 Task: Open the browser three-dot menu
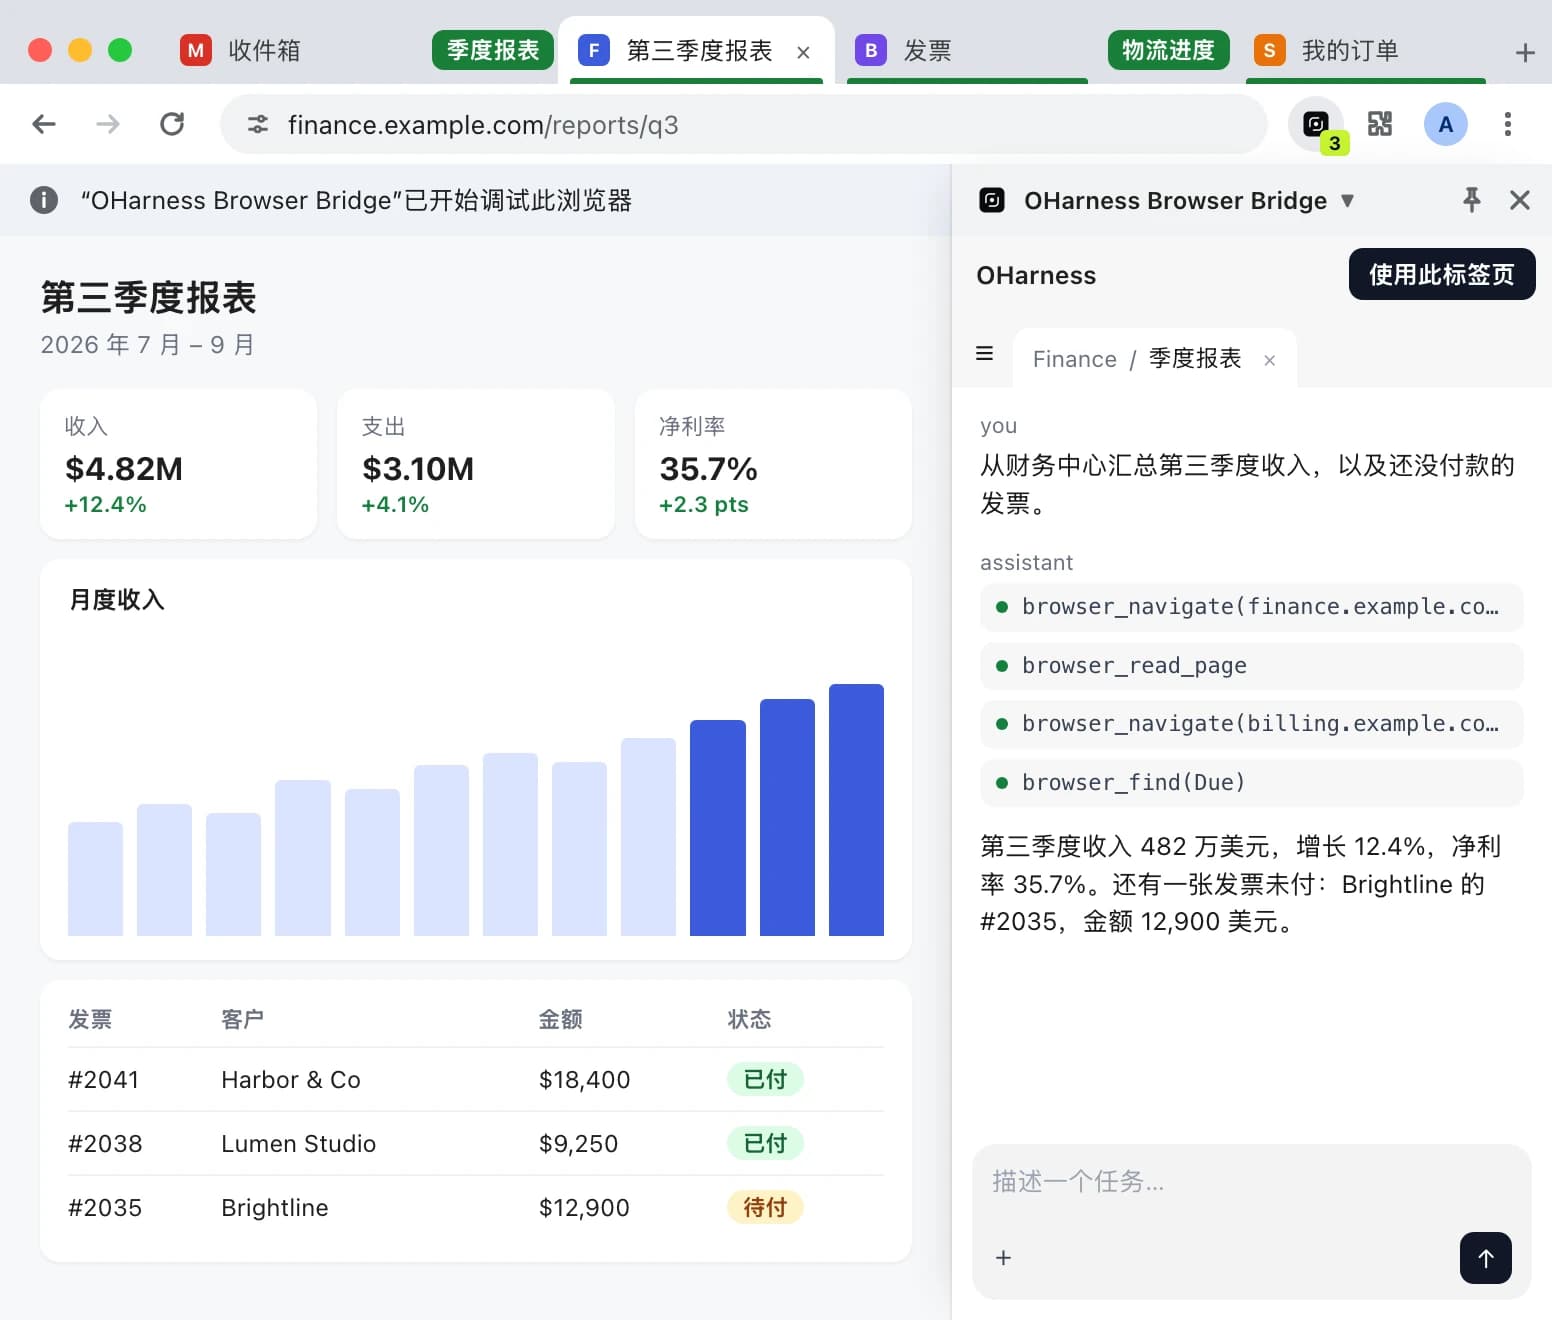[1508, 124]
